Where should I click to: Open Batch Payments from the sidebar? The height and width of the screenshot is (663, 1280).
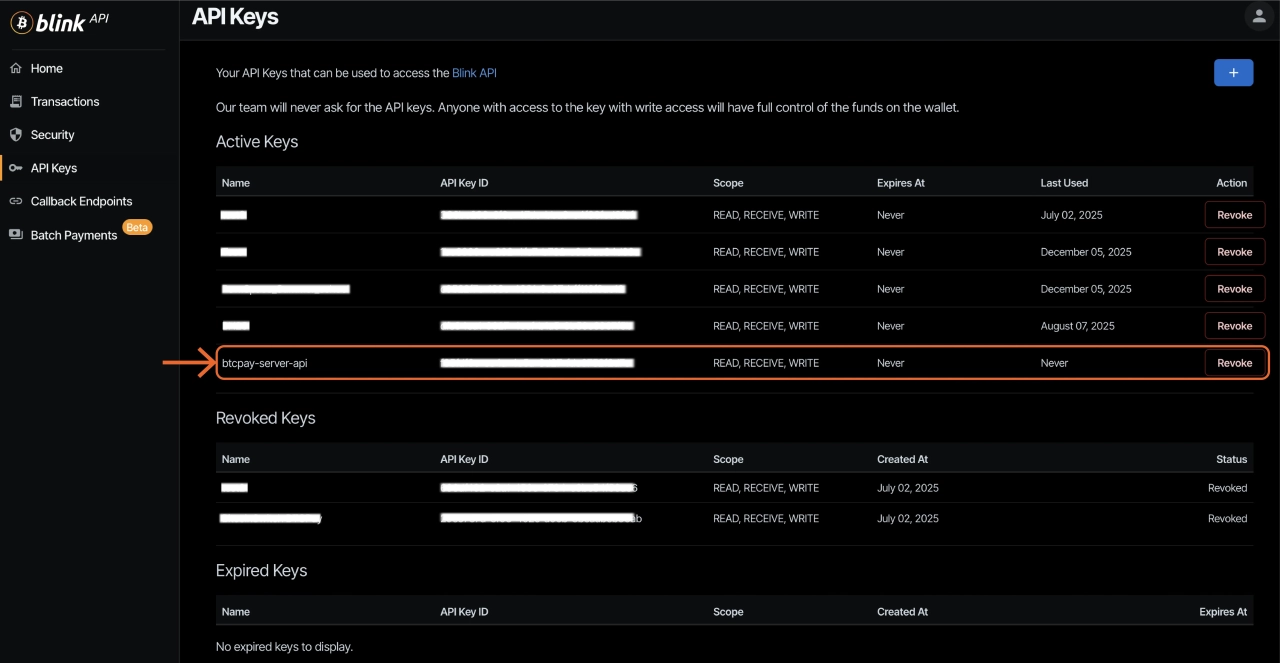pos(73,235)
